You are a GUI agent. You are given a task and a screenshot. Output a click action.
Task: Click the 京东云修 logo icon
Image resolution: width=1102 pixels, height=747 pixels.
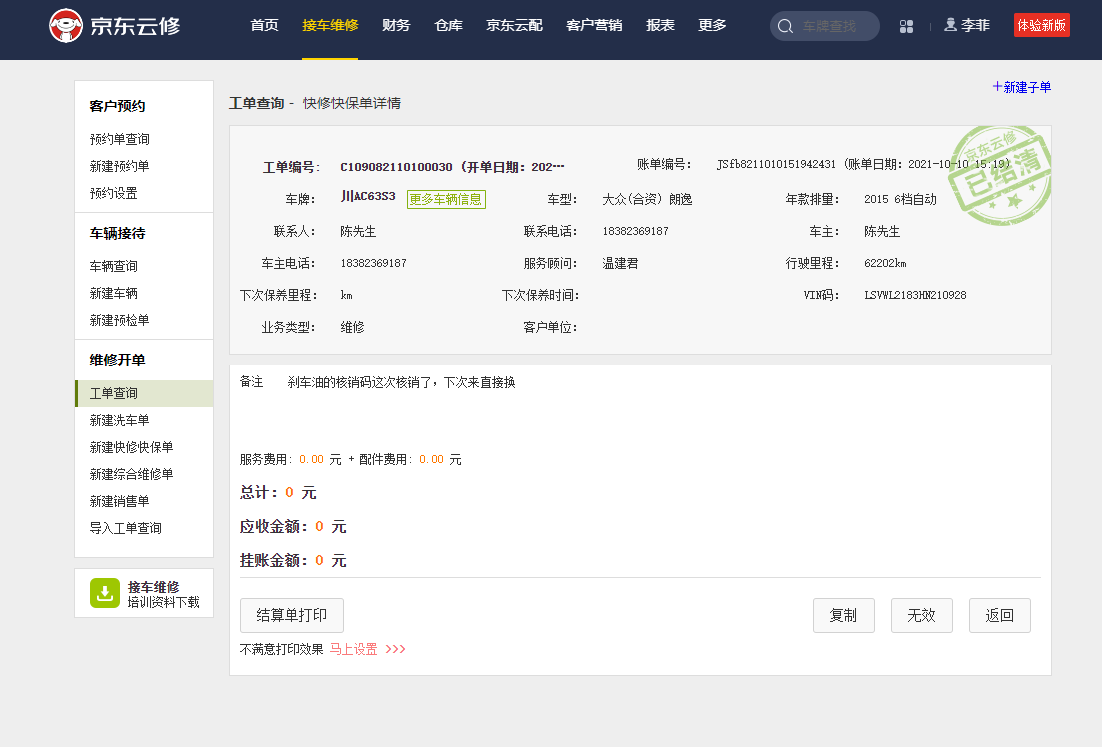(x=66, y=26)
